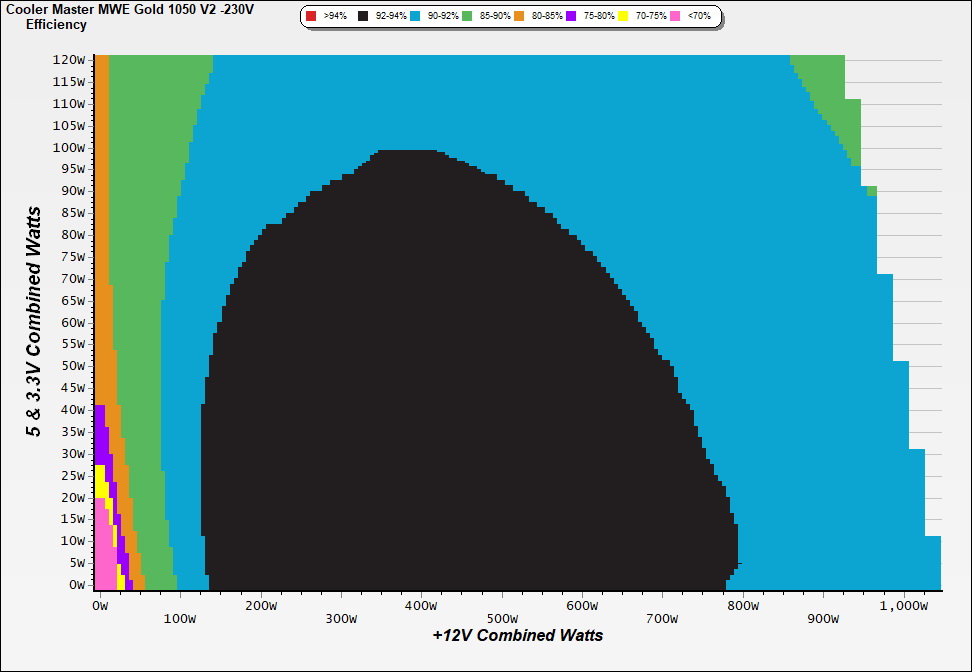Click the chart title Cooler Master MWE Gold

(130, 9)
